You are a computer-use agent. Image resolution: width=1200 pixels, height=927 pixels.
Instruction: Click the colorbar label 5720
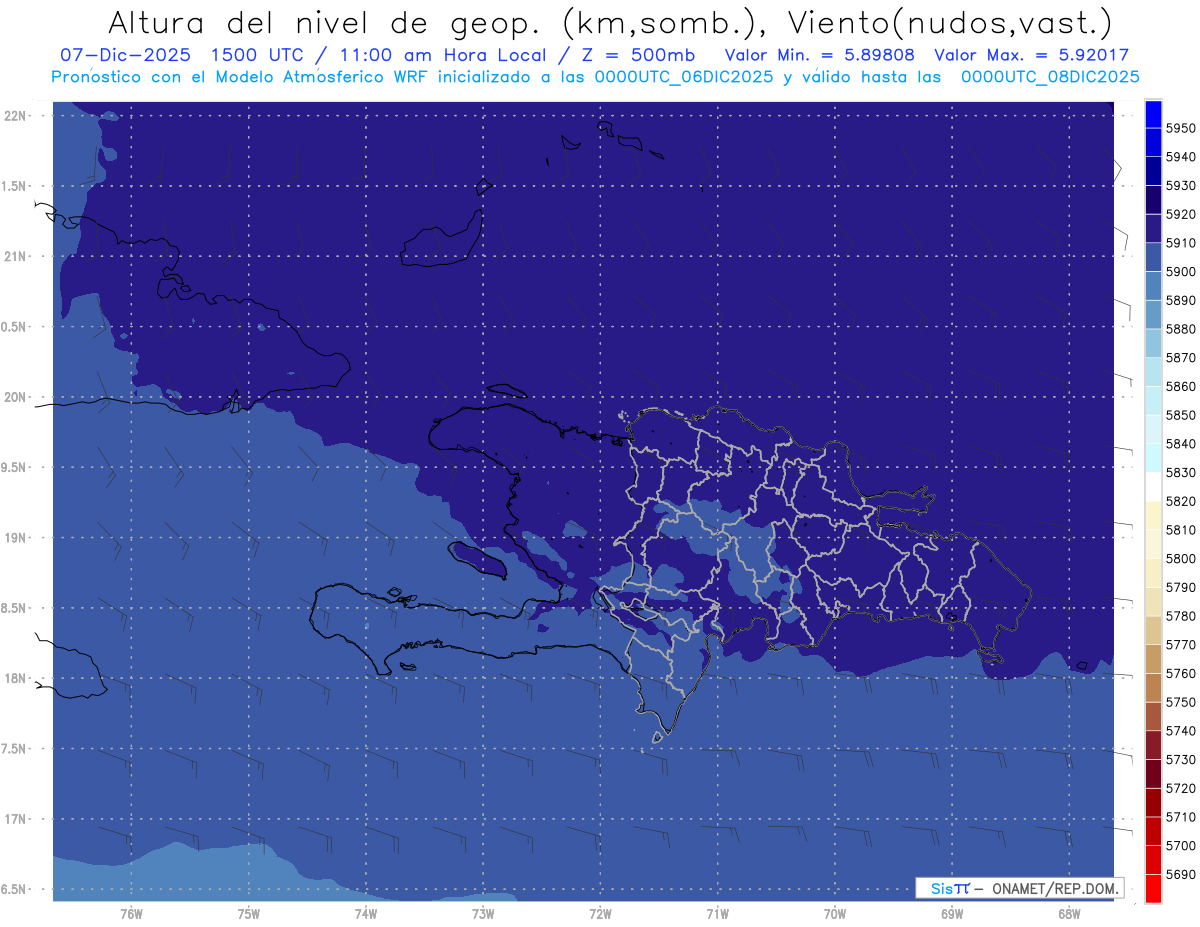click(x=1181, y=788)
